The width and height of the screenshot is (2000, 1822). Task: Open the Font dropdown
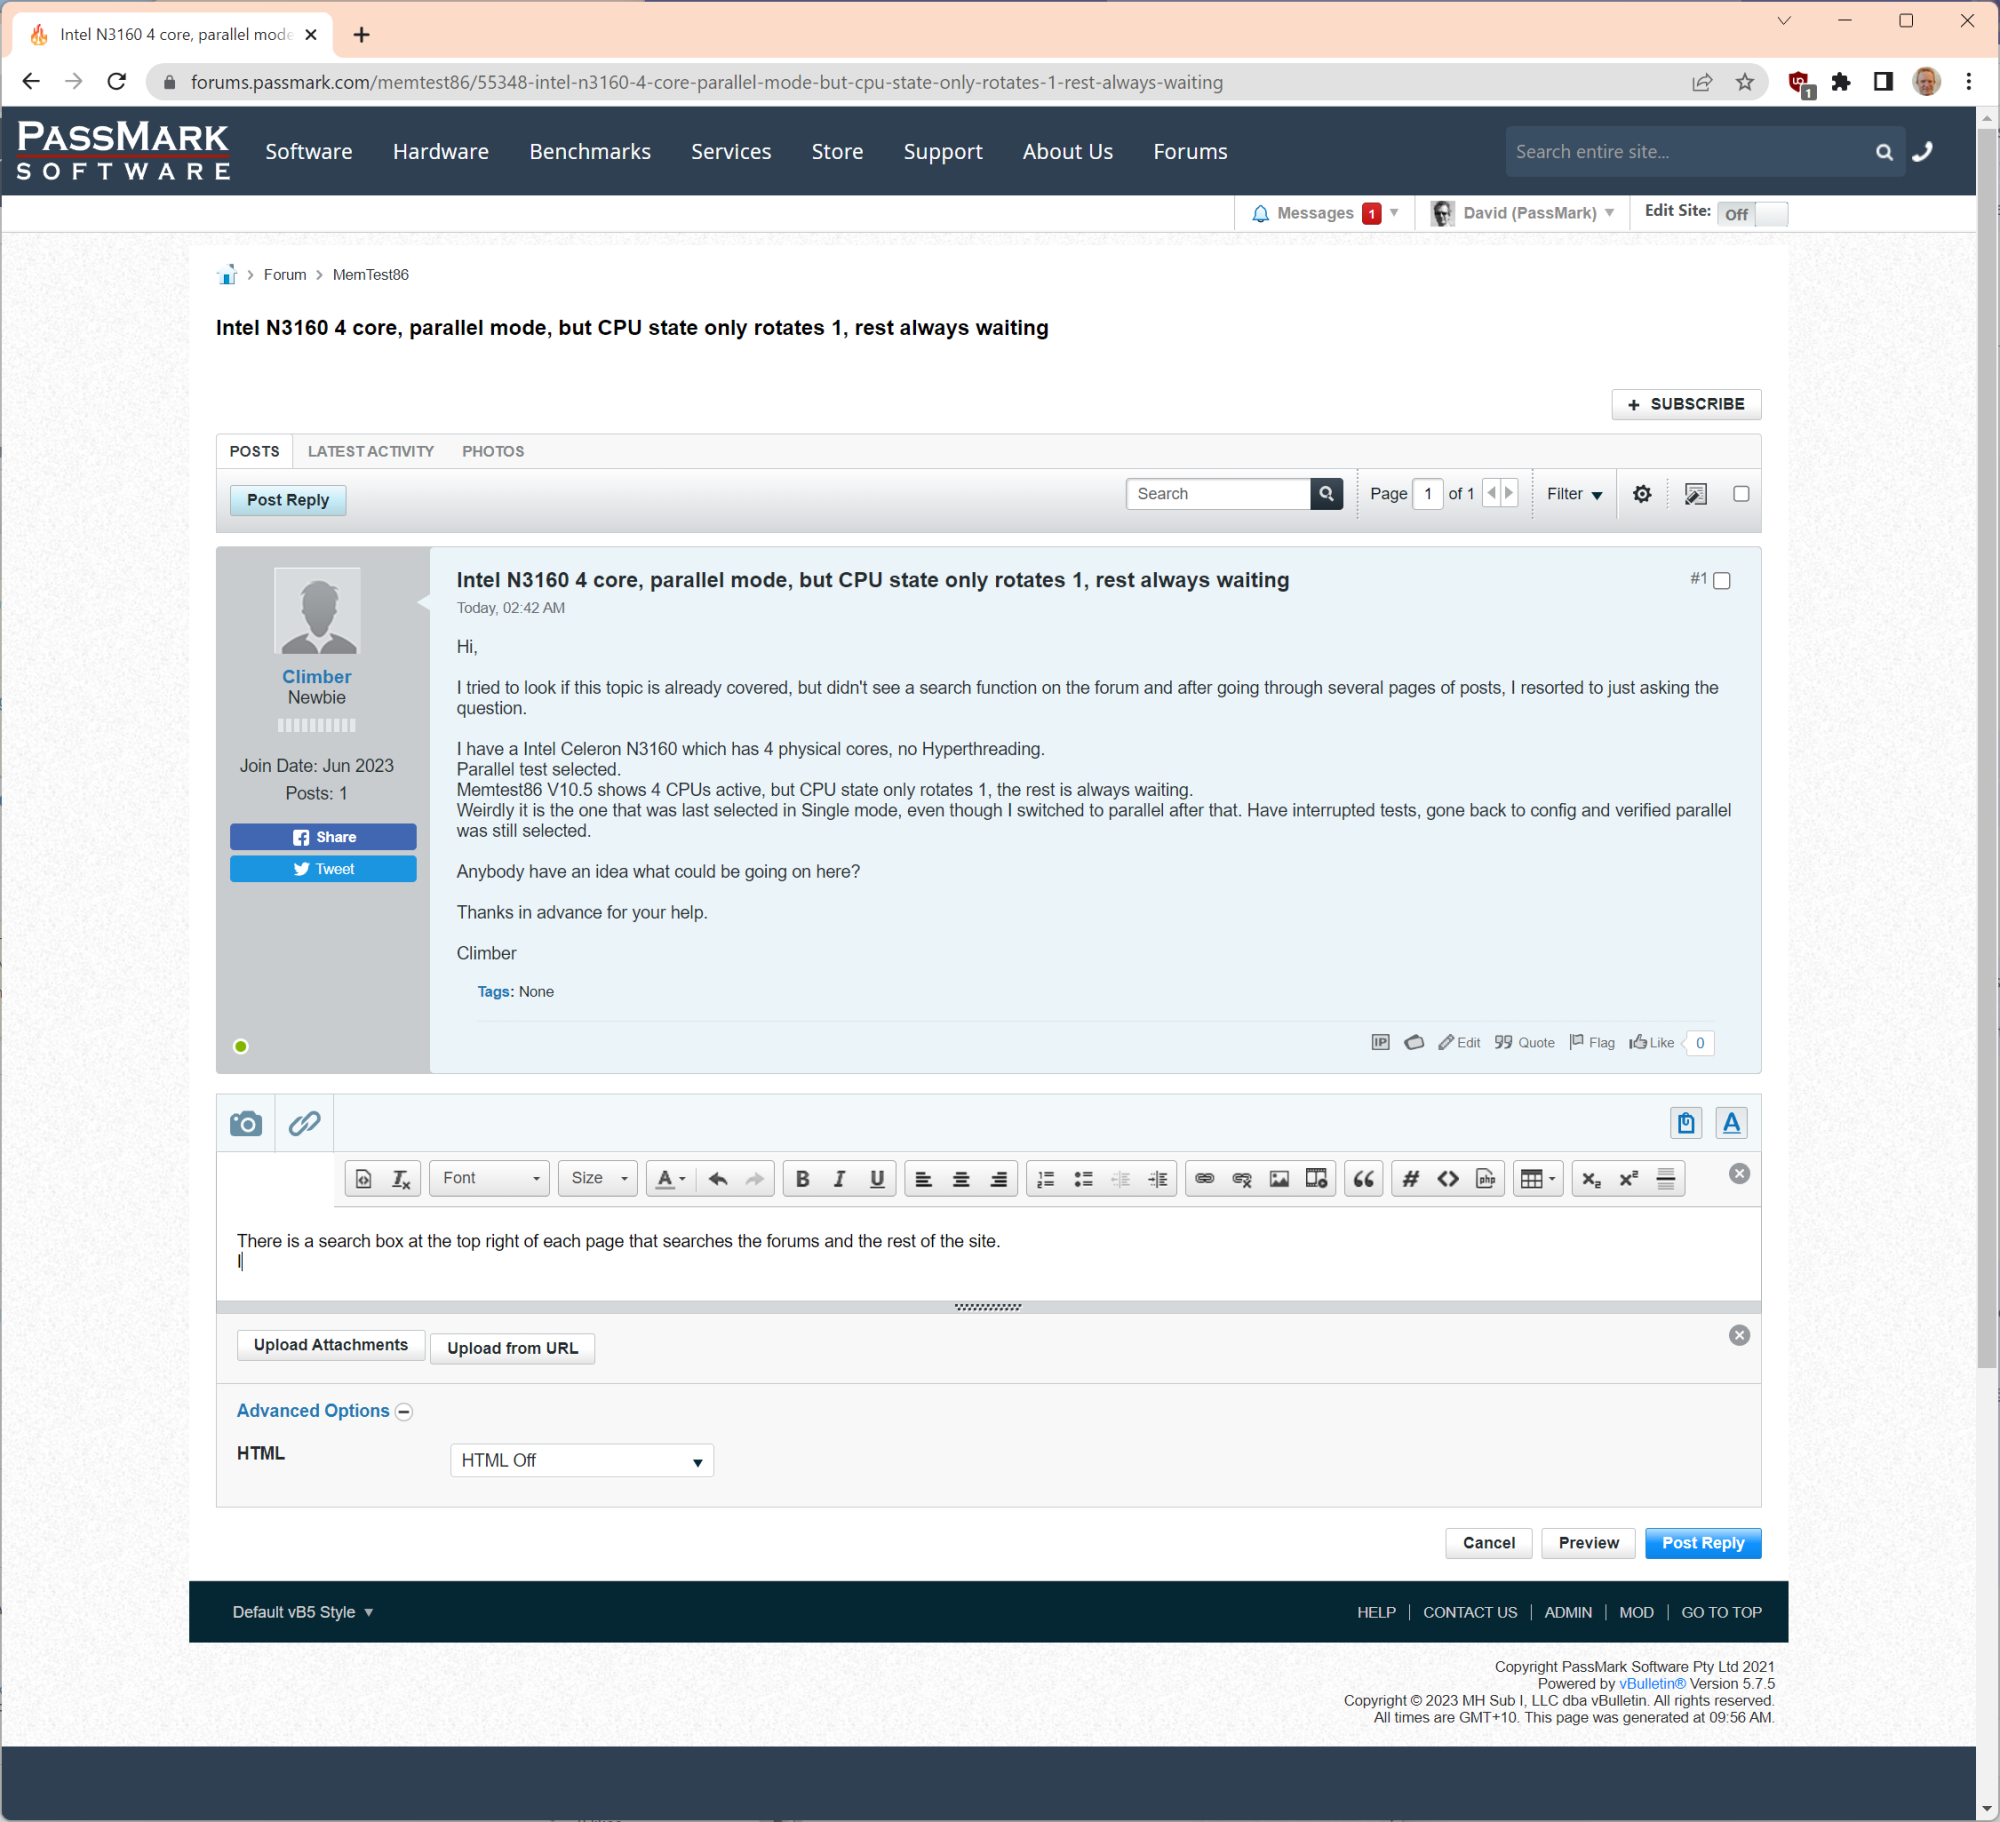490,1179
